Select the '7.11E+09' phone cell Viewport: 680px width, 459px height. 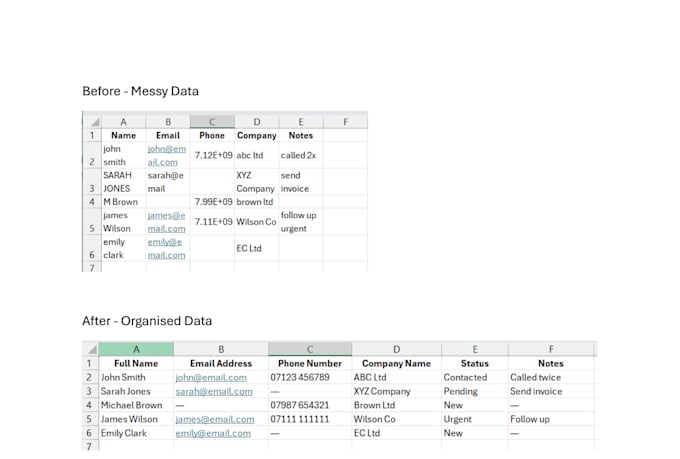coord(212,222)
